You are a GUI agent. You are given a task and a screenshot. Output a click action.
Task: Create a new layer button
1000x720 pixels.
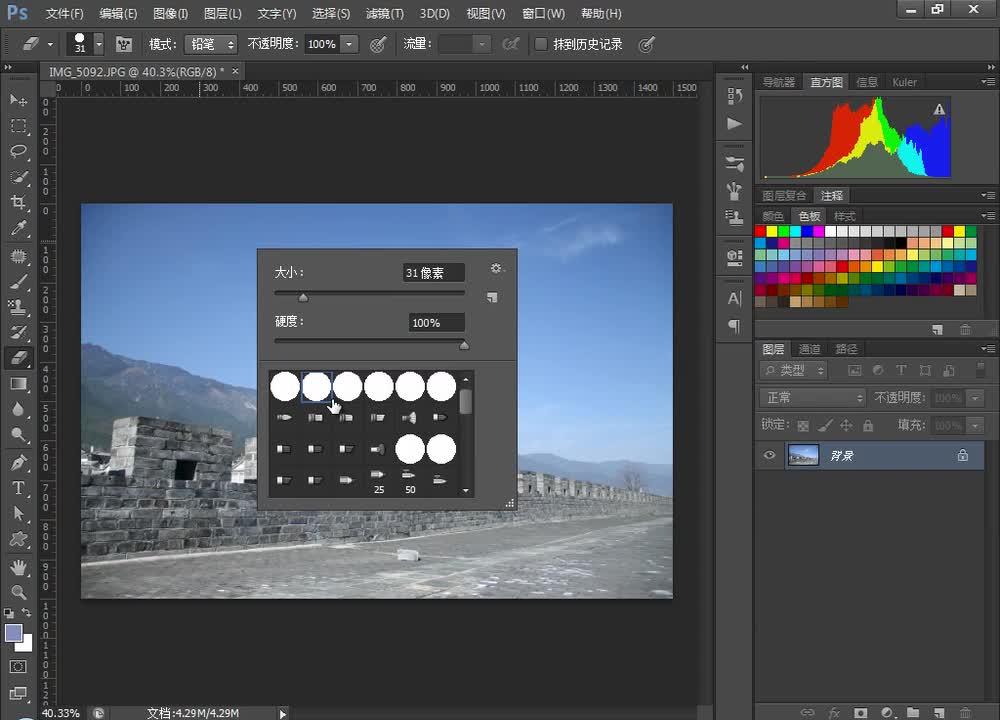(x=939, y=712)
